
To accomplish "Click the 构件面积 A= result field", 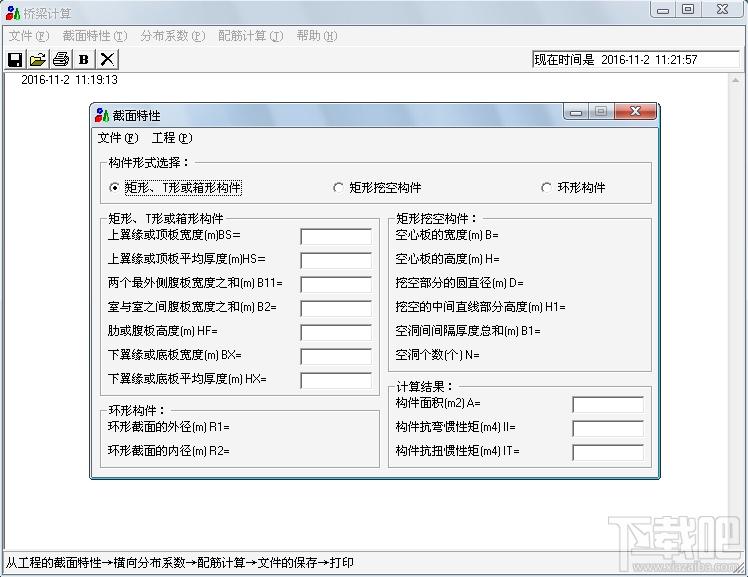I will click(x=608, y=404).
